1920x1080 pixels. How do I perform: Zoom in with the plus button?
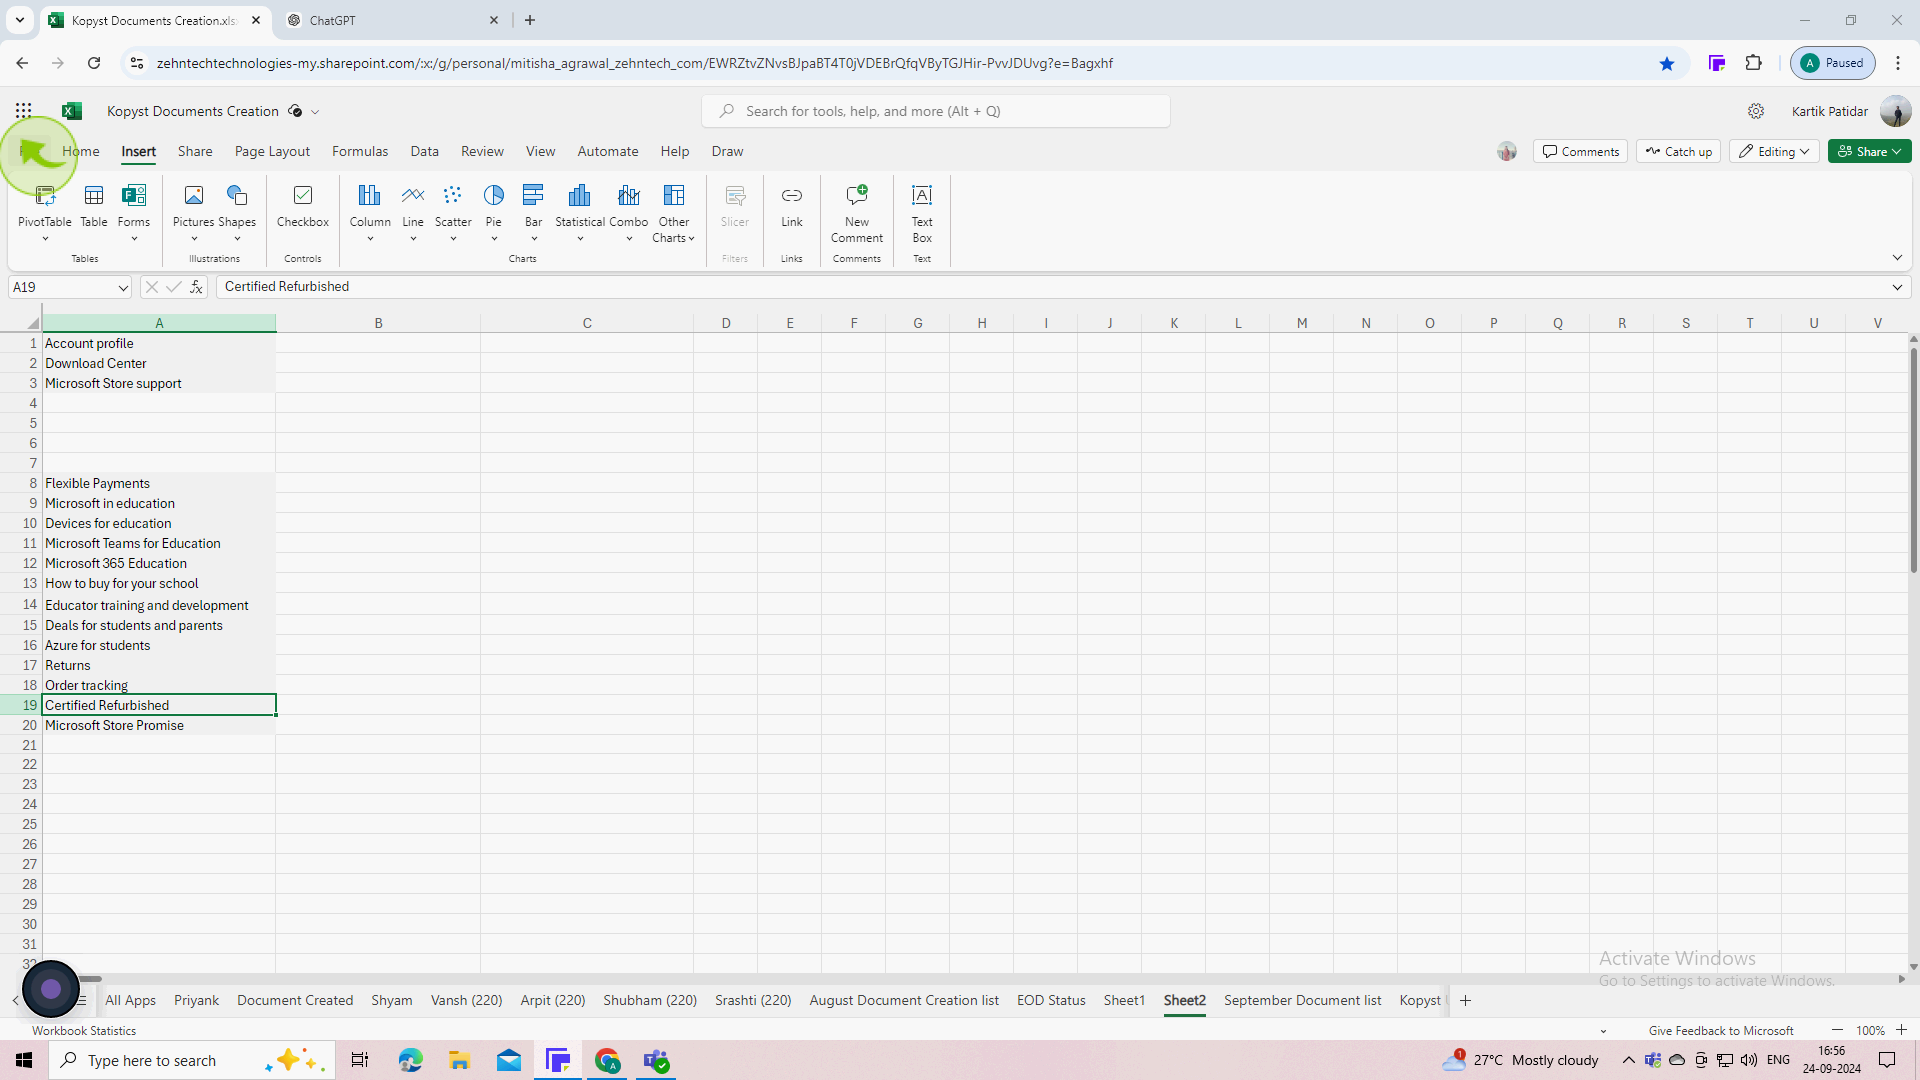[x=1901, y=1030]
